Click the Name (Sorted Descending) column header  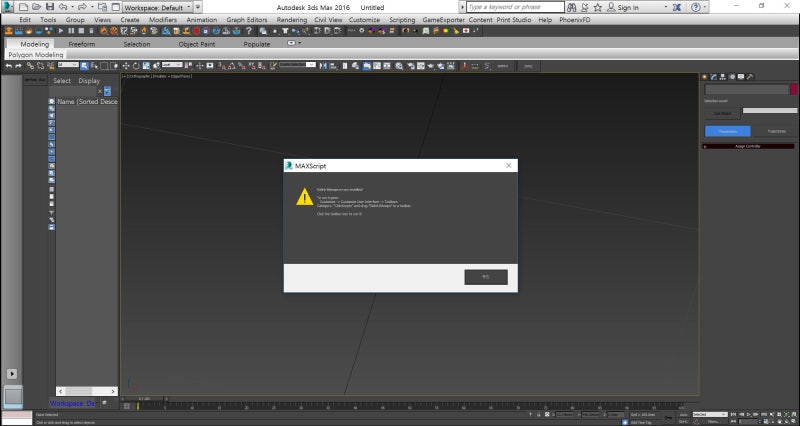(x=87, y=102)
